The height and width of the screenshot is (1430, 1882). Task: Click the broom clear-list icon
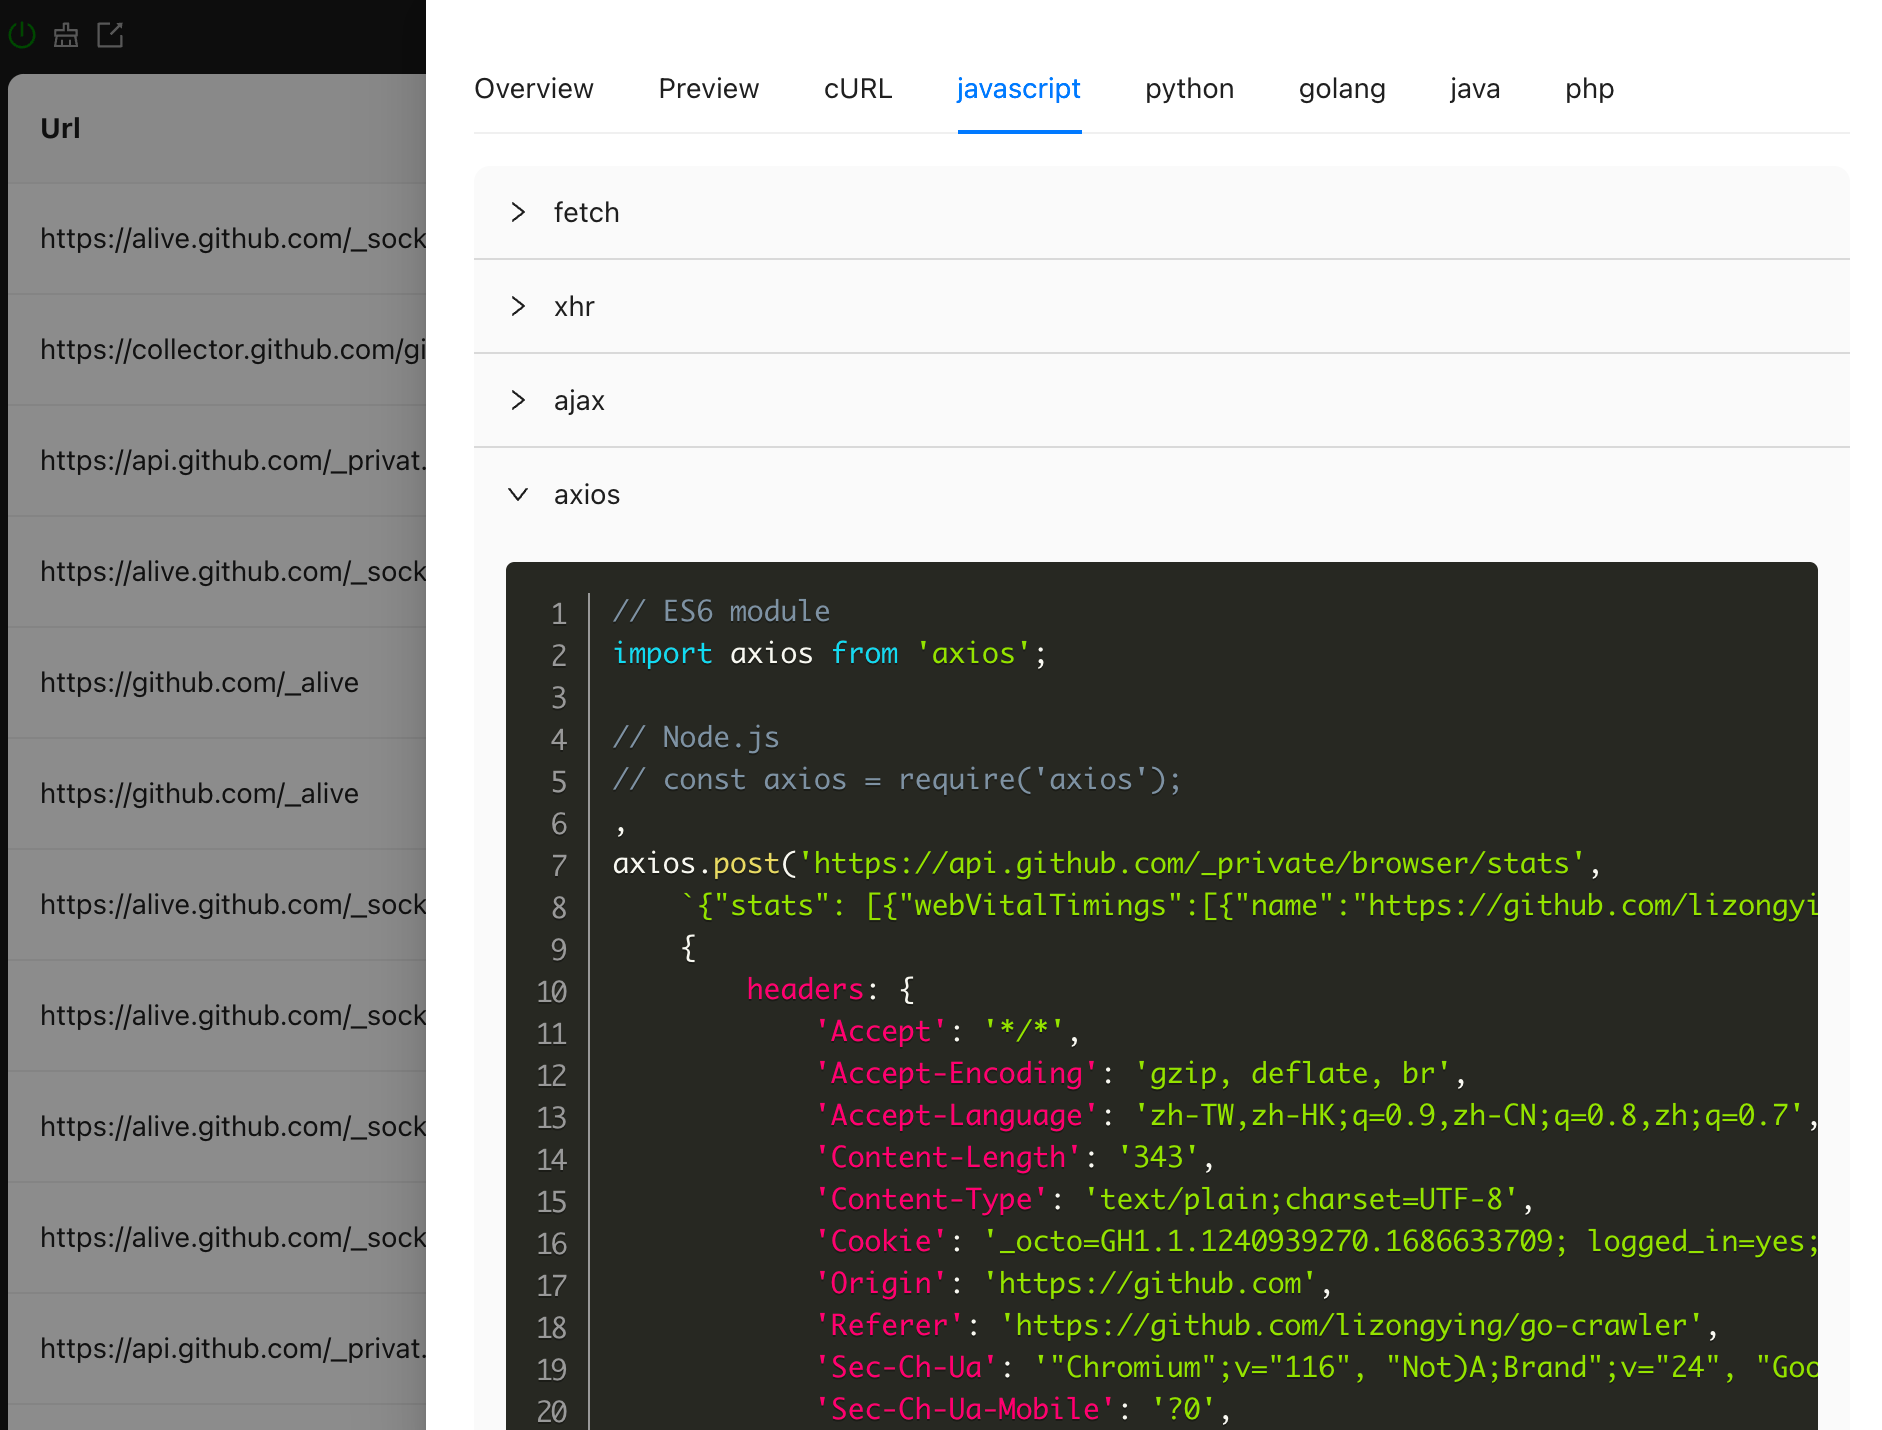tap(66, 36)
